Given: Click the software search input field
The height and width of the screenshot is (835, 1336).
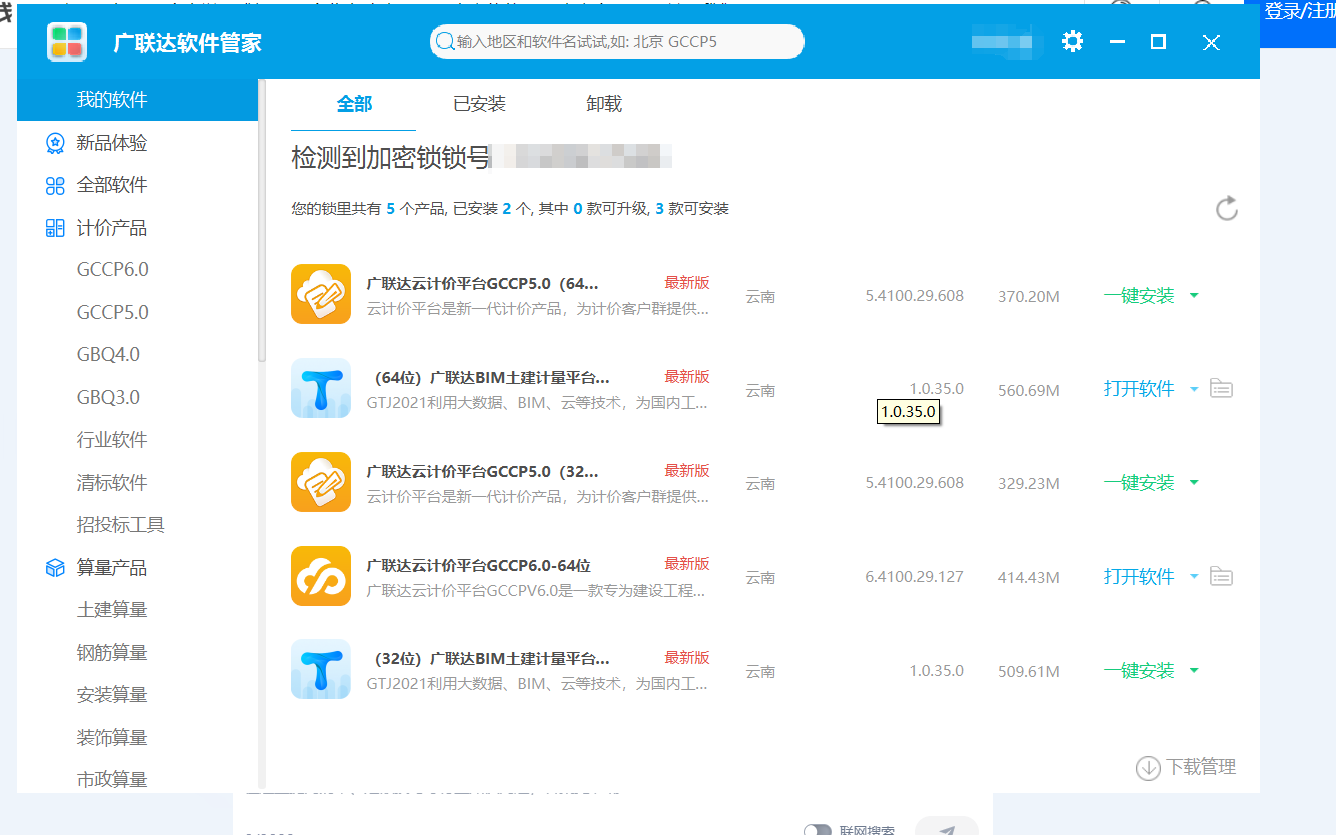Looking at the screenshot, I should click(x=617, y=42).
